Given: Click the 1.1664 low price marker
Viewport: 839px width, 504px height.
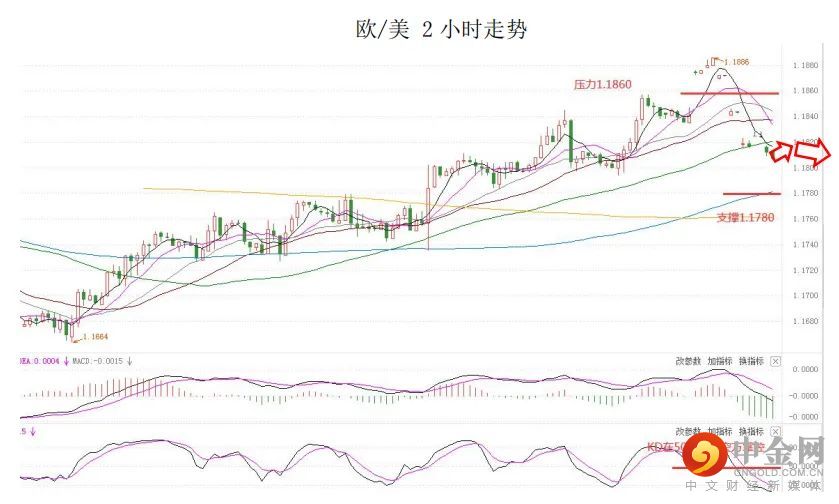Looking at the screenshot, I should point(95,337).
